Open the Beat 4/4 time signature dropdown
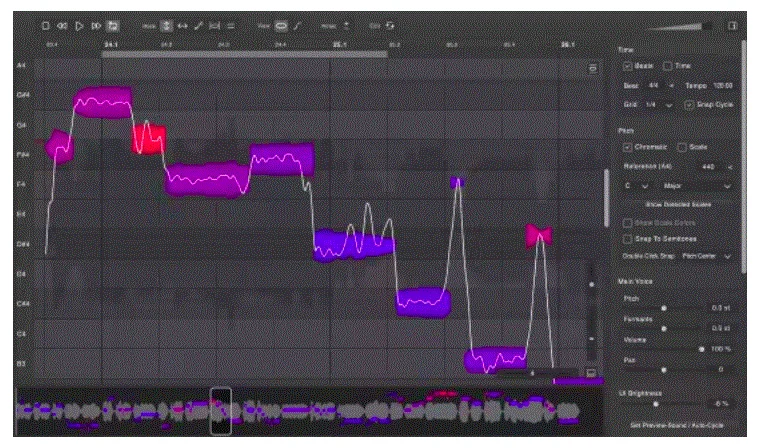 click(x=660, y=85)
